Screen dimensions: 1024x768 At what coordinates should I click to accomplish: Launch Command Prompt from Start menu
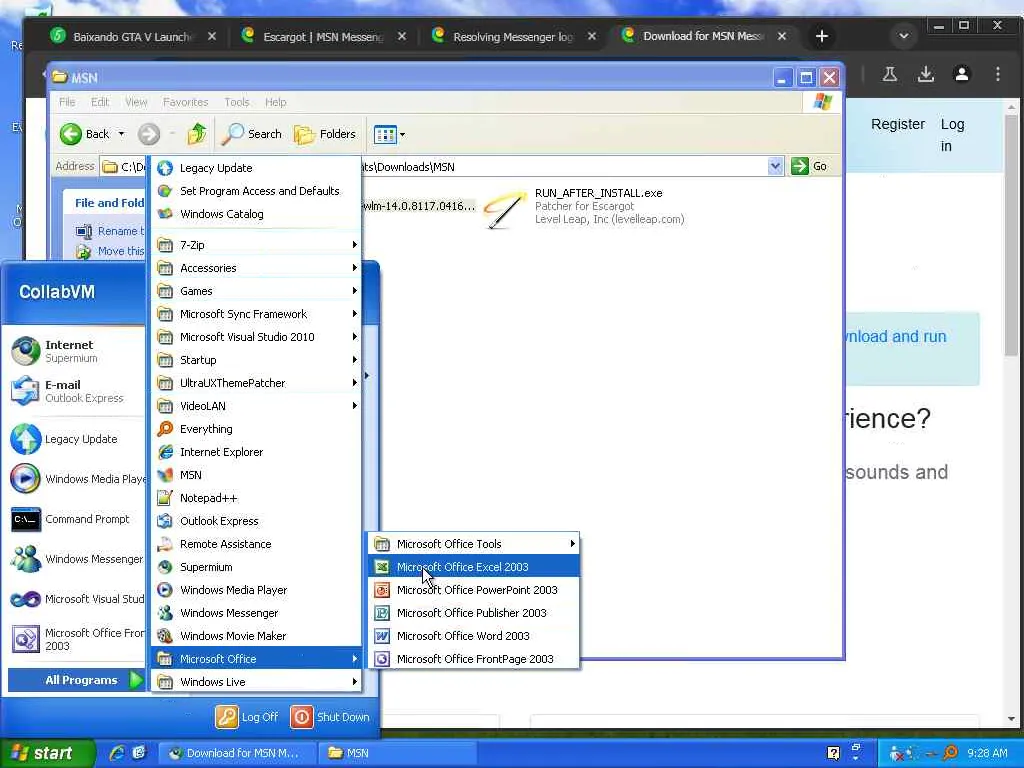pos(76,519)
